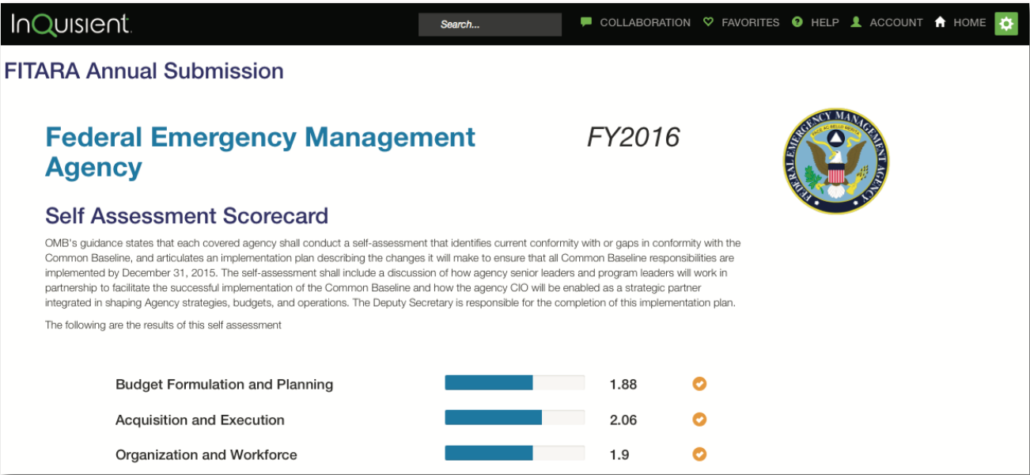
Task: Click the Acquisition and Execution label
Action: tap(200, 420)
